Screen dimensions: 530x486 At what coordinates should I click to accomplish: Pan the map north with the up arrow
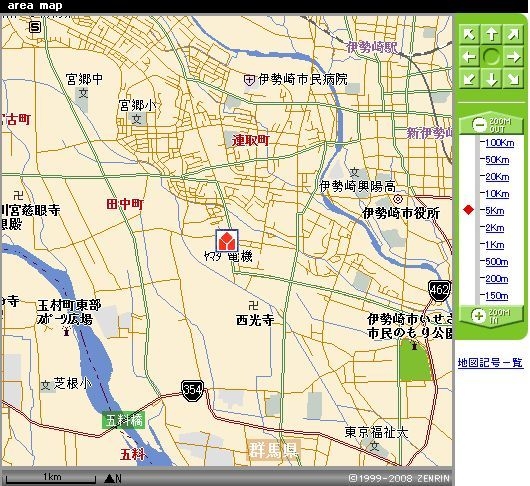click(491, 35)
